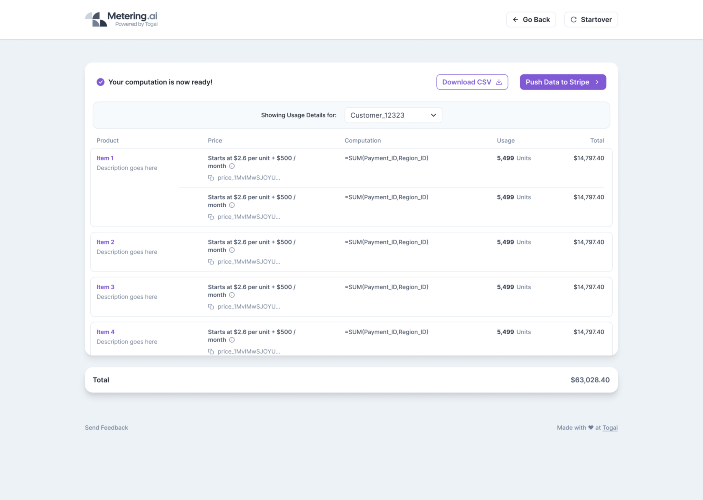Copy the price ID in Item 1's second row

[211, 216]
